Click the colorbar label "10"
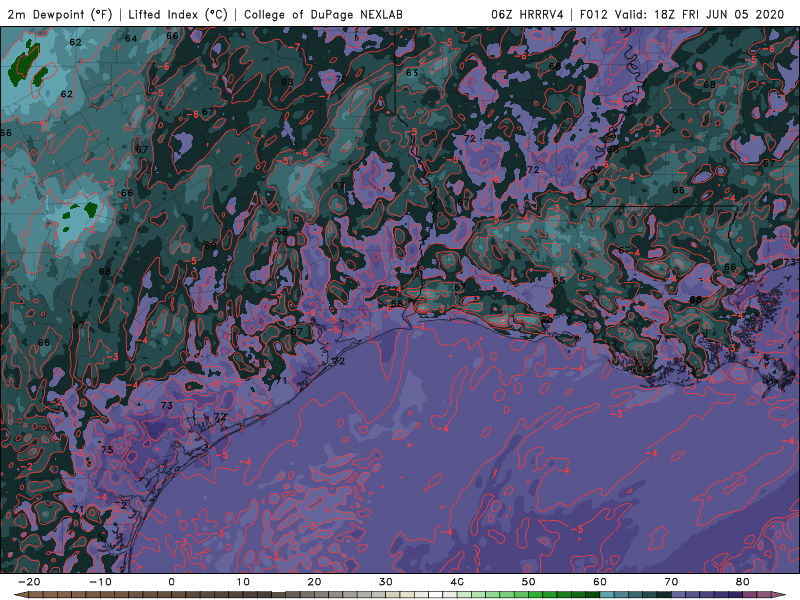The height and width of the screenshot is (600, 800). coord(243,582)
